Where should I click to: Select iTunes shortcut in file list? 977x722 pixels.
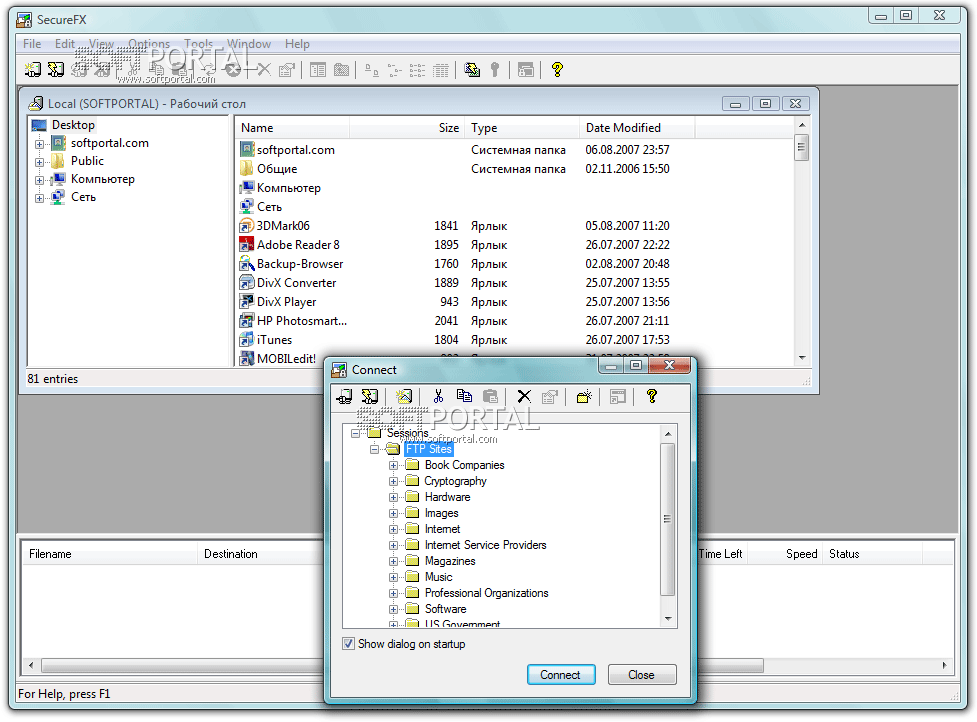click(274, 340)
